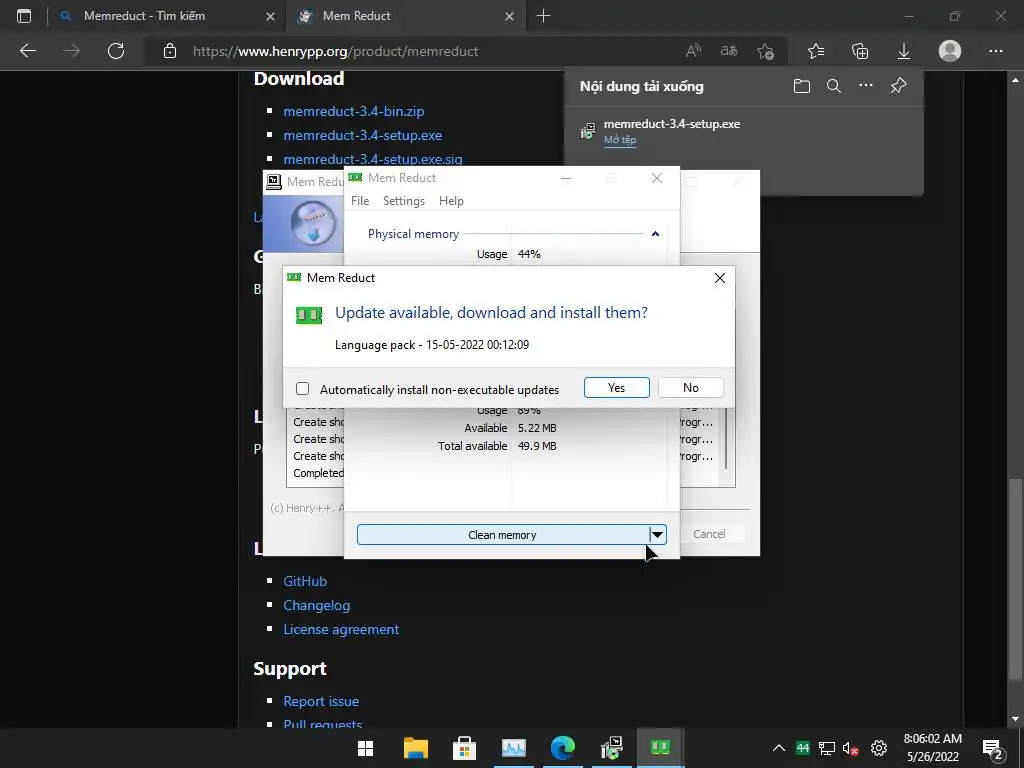The width and height of the screenshot is (1024, 768).
Task: Activate Read aloud icon
Action: pyautogui.click(x=694, y=51)
